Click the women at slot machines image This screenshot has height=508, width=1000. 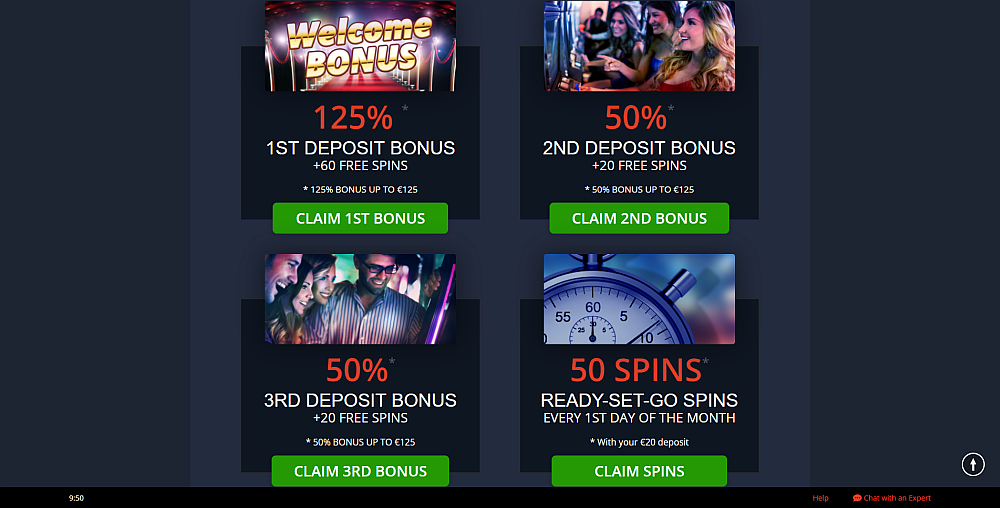(x=639, y=46)
